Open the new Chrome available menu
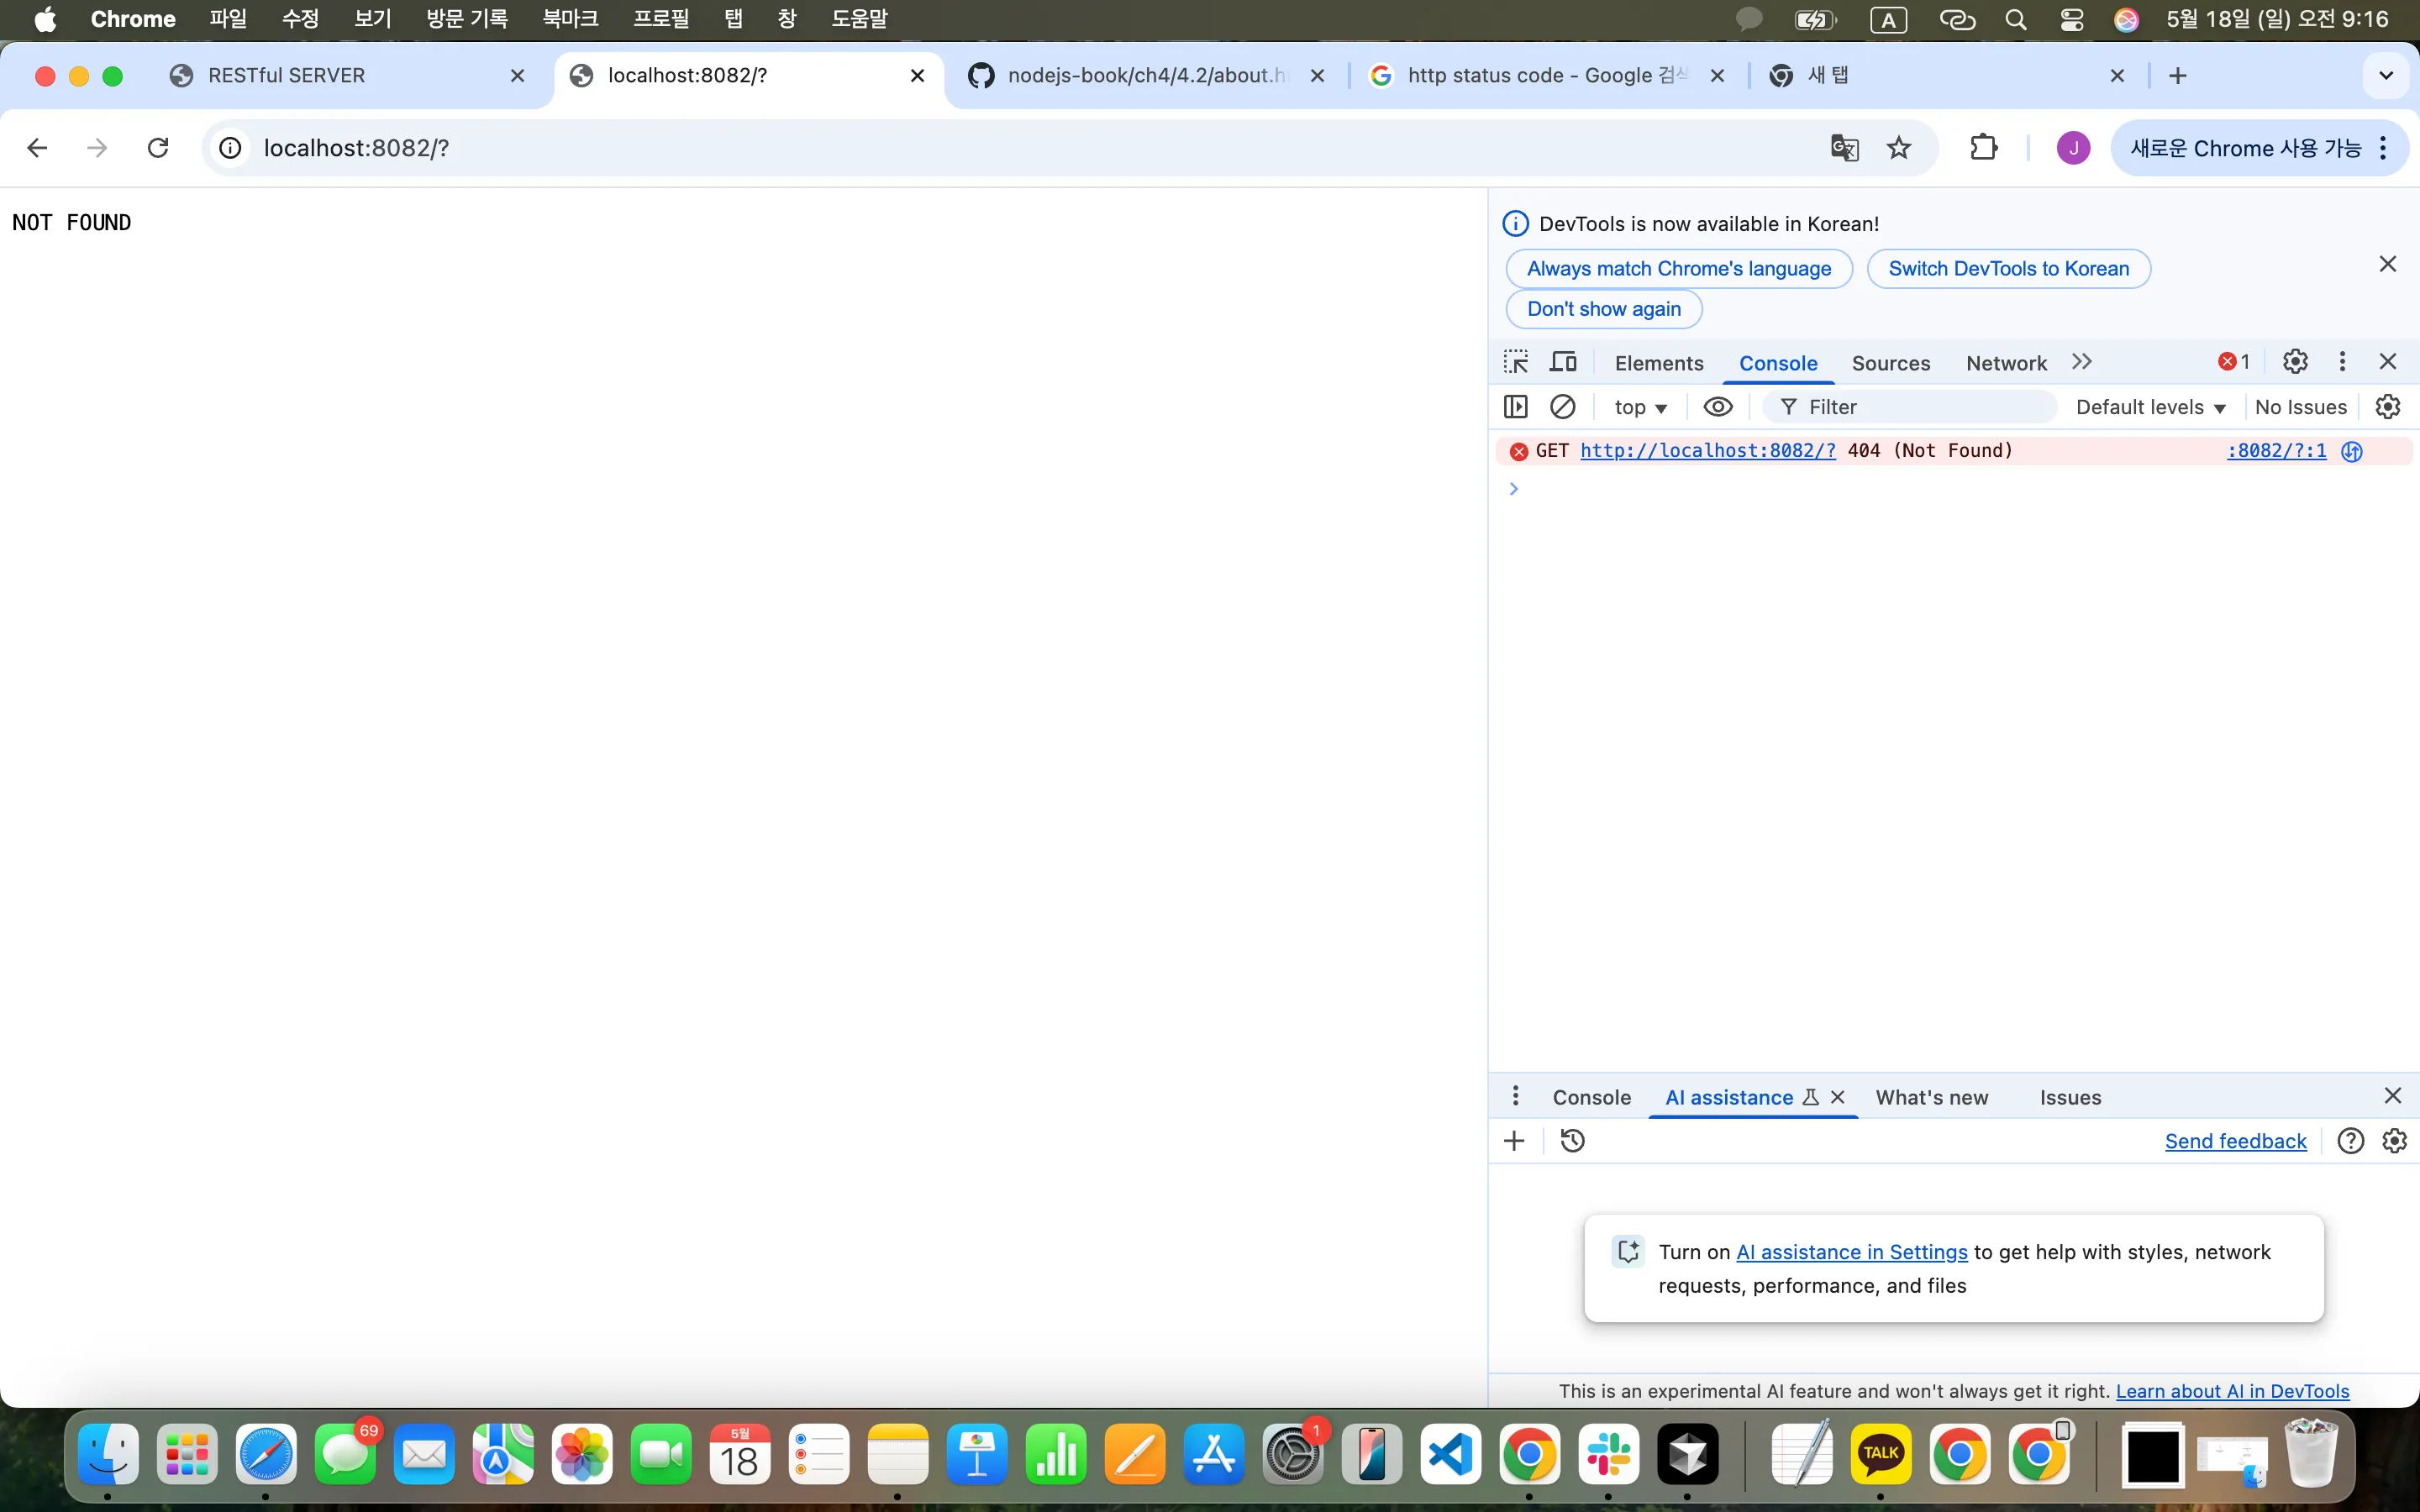The image size is (2420, 1512). (2259, 148)
